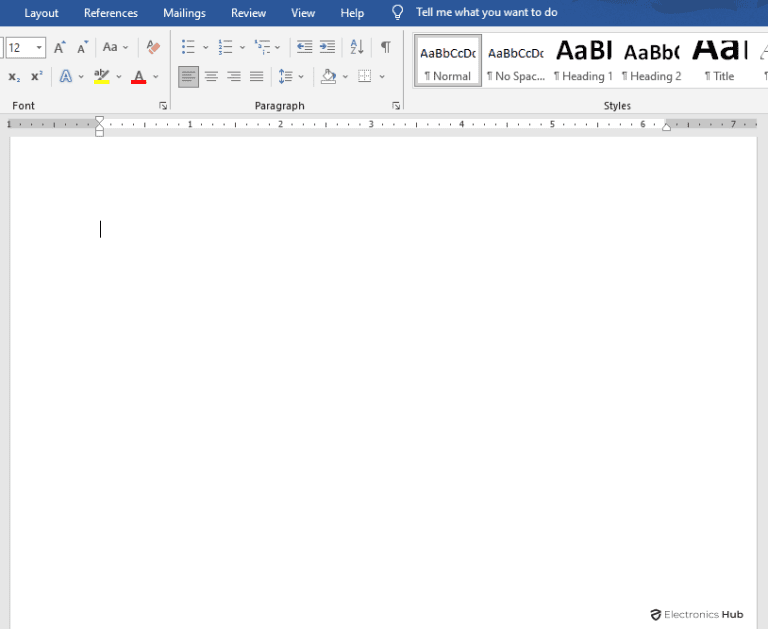Toggle subscript formatting
This screenshot has width=768, height=629.
coord(14,76)
